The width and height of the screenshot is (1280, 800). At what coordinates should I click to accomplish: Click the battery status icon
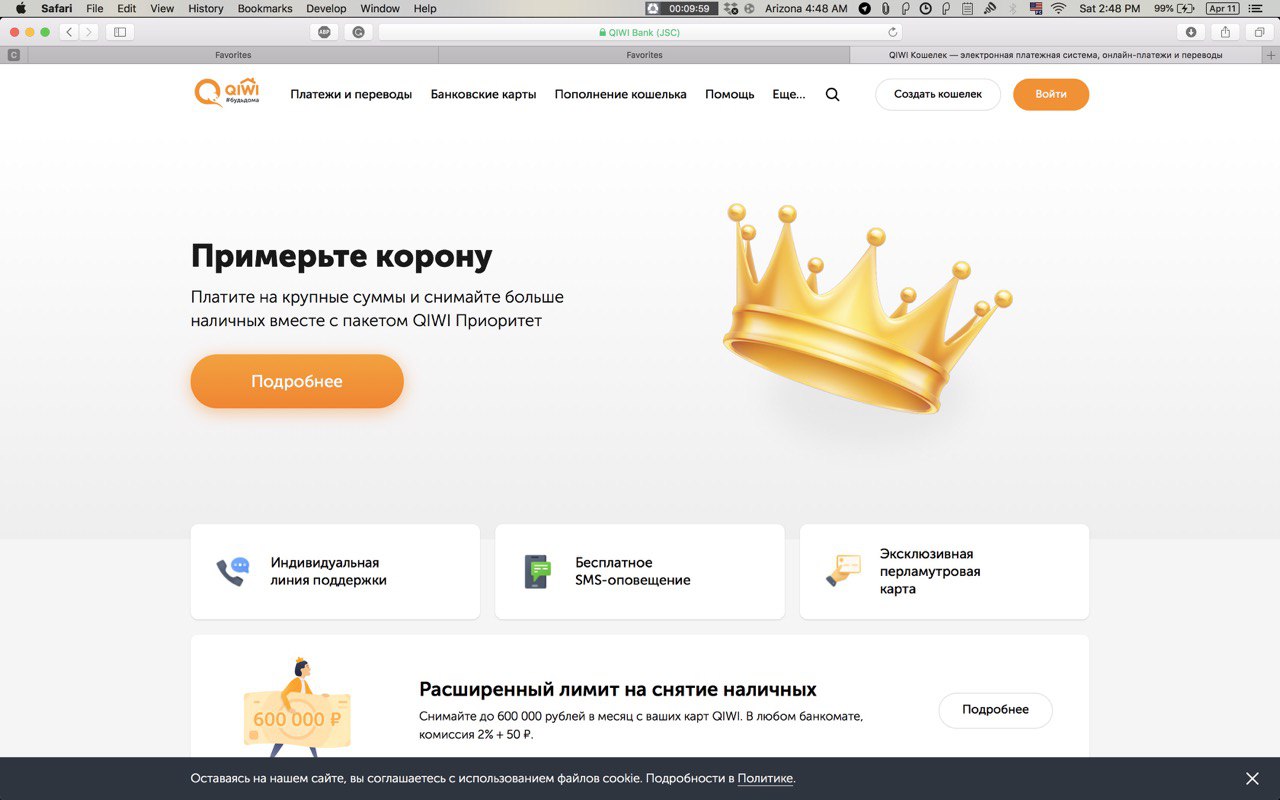pos(1186,8)
